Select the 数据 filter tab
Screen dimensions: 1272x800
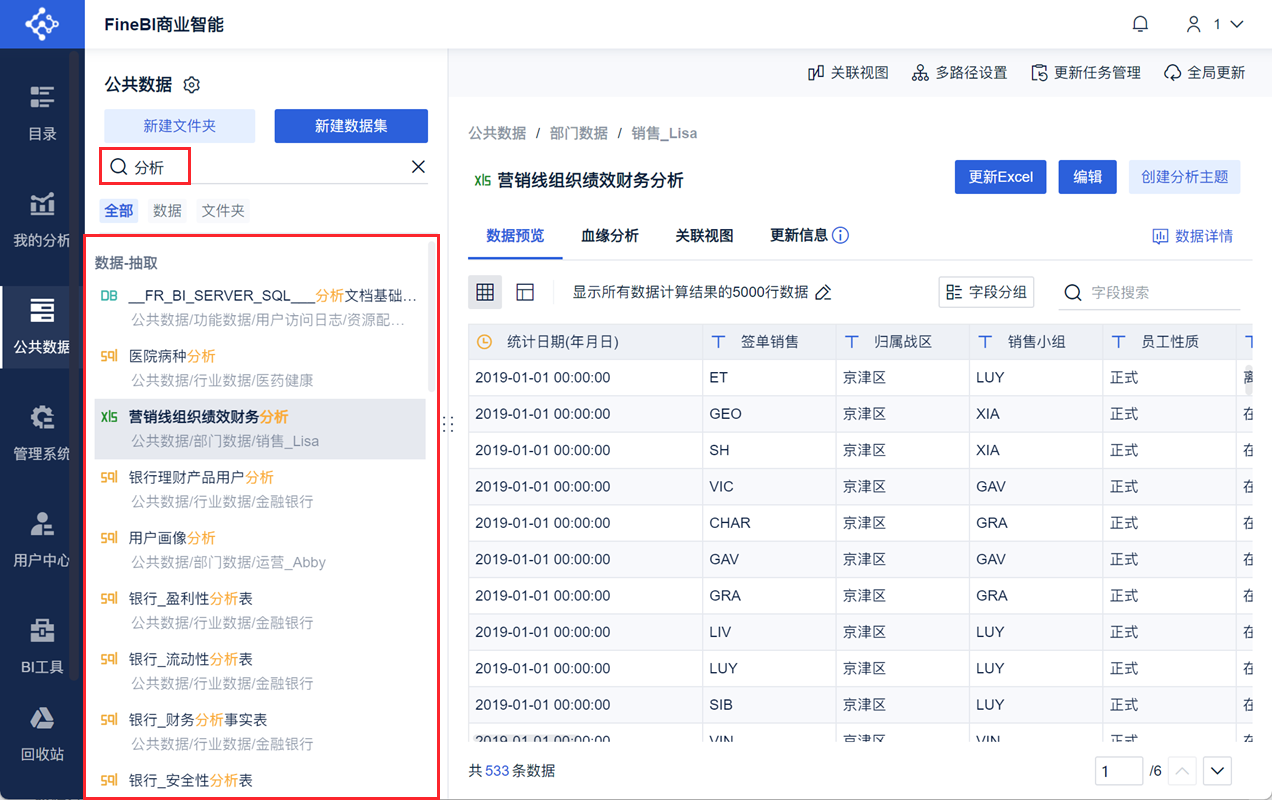[x=167, y=211]
